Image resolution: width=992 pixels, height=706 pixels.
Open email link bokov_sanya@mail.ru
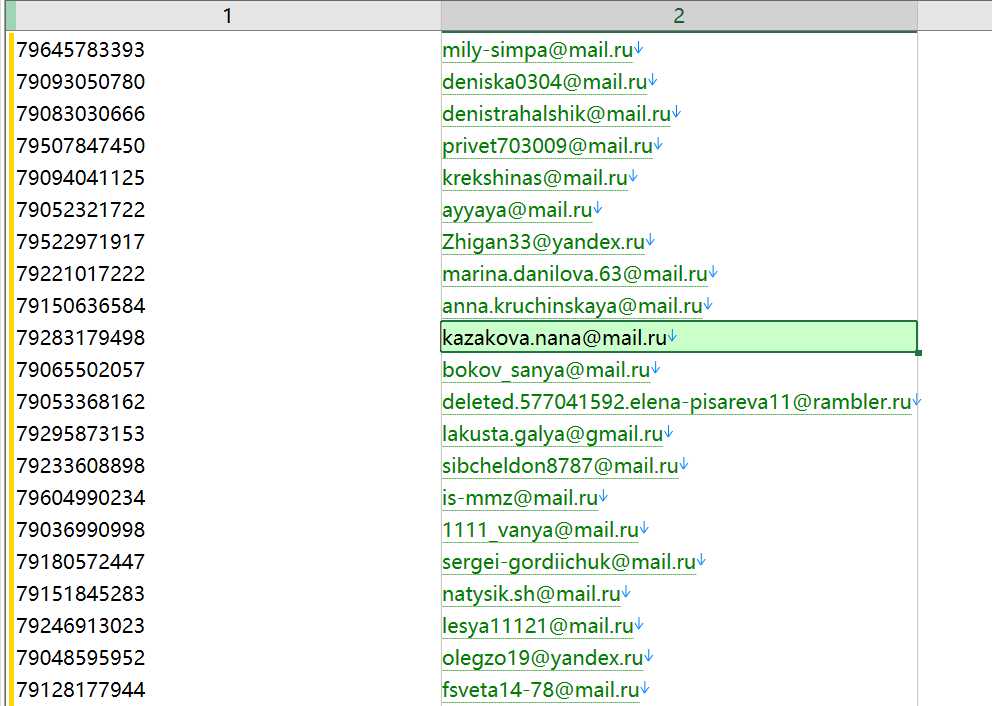point(546,370)
